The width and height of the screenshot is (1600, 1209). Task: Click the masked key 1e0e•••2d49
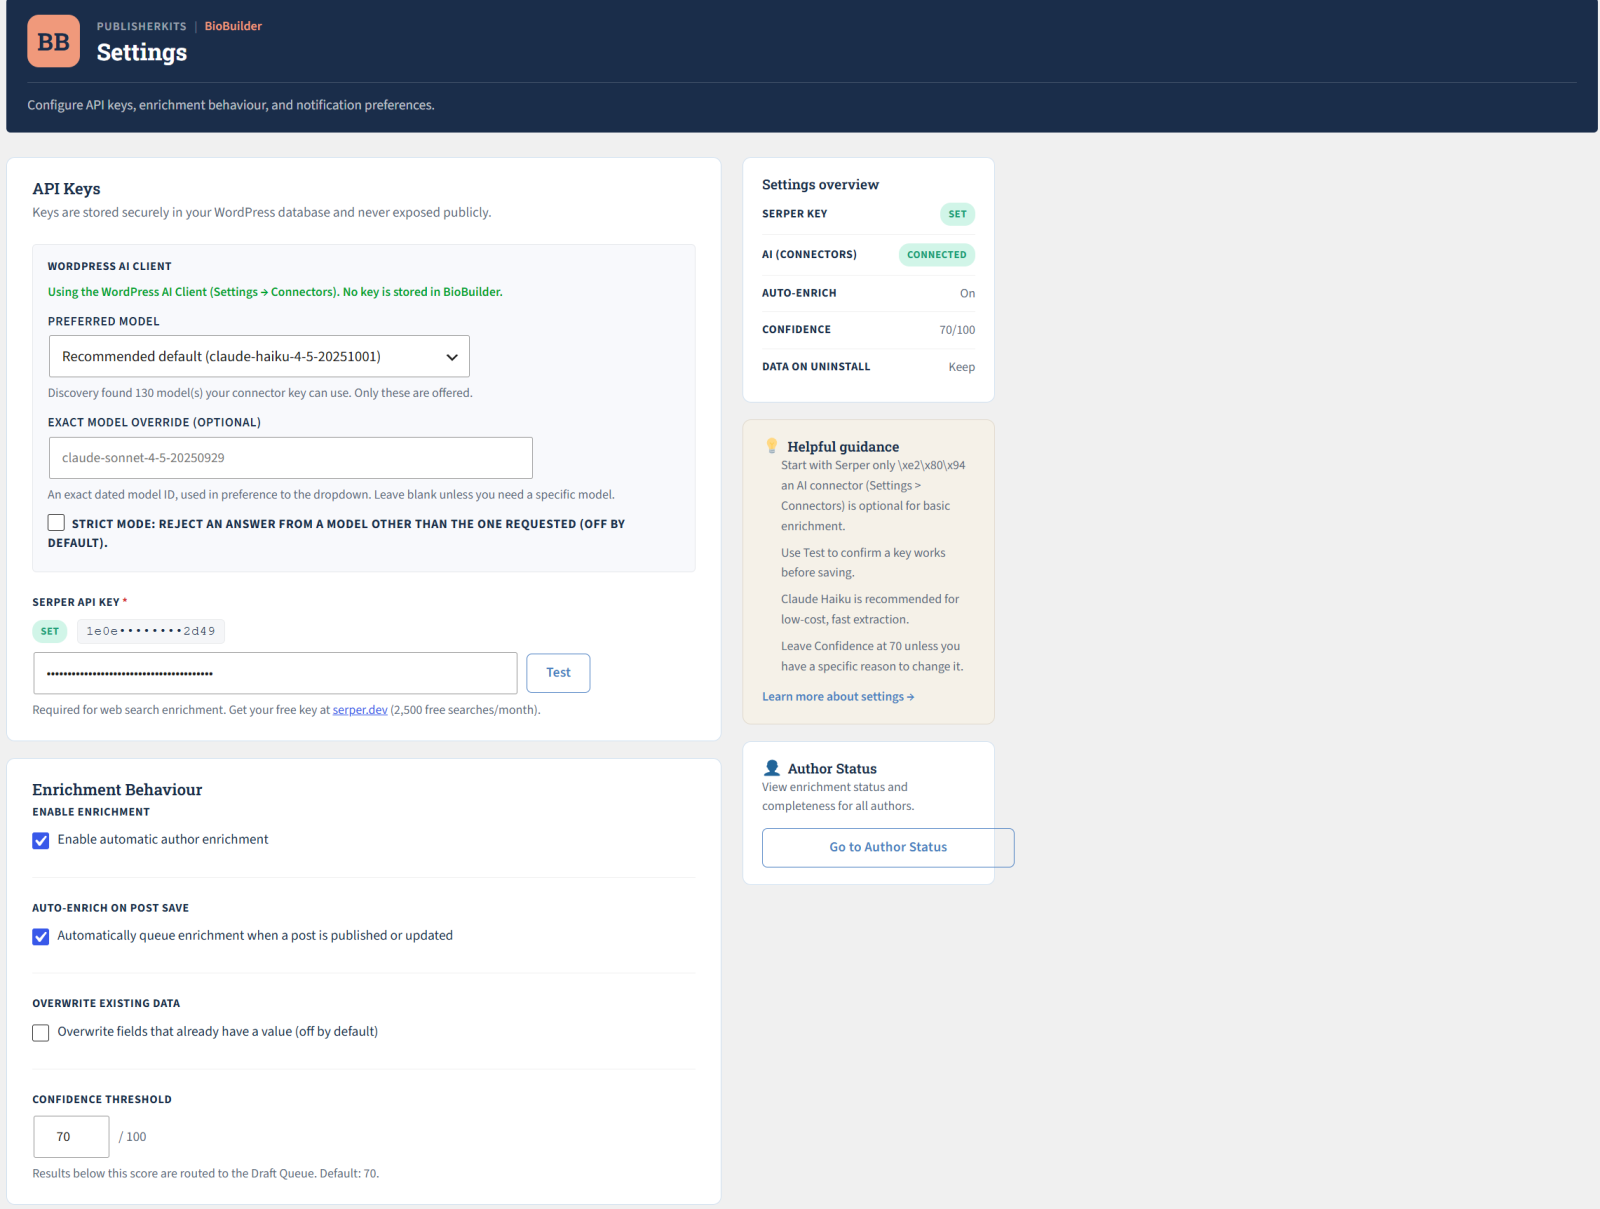(151, 631)
